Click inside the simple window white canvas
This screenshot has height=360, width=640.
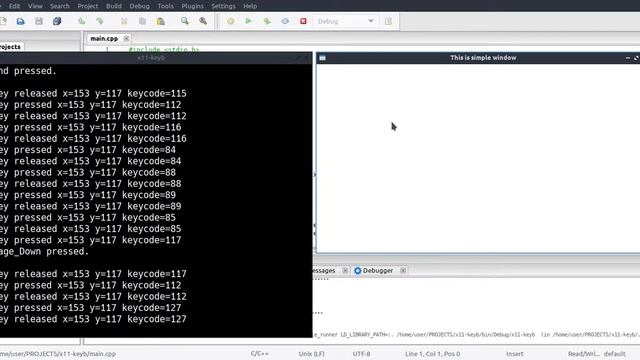pos(478,158)
